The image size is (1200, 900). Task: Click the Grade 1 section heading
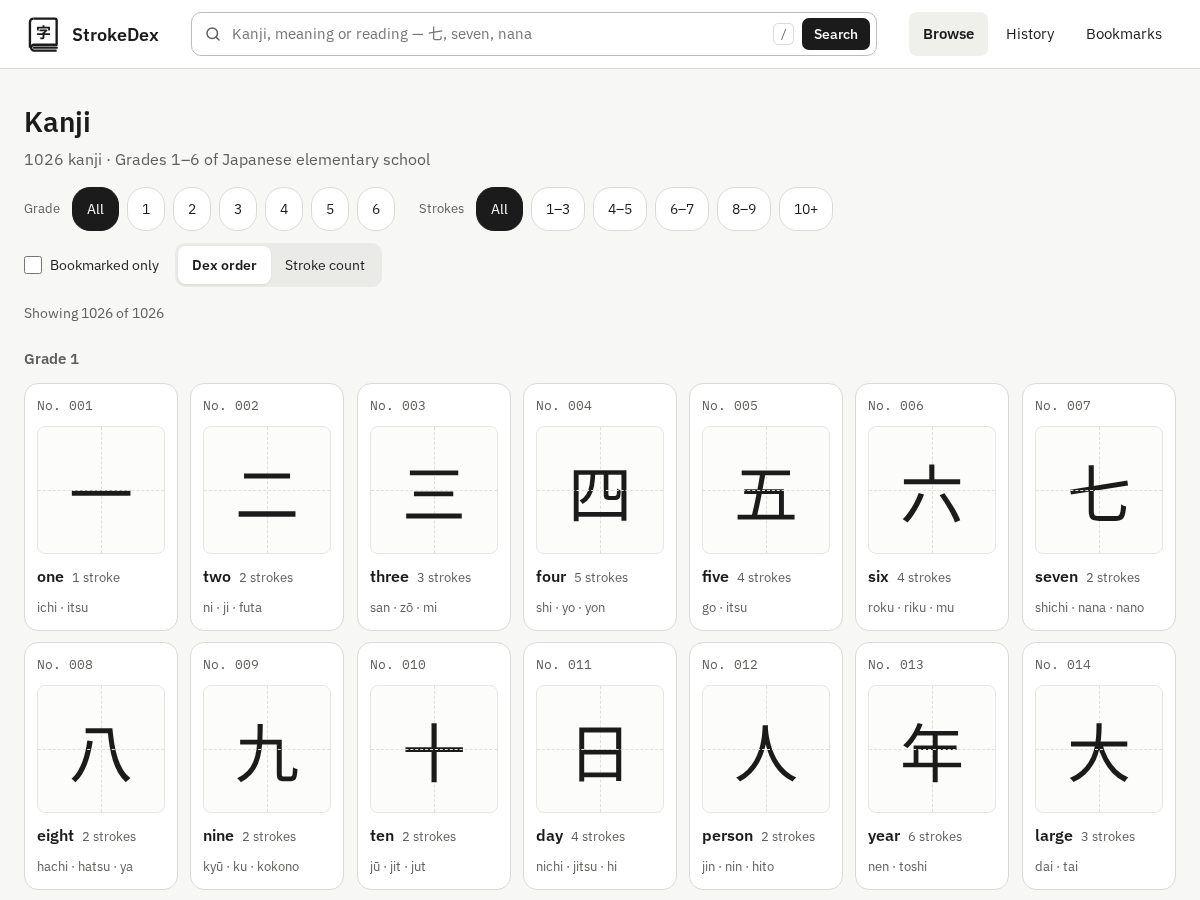click(51, 359)
